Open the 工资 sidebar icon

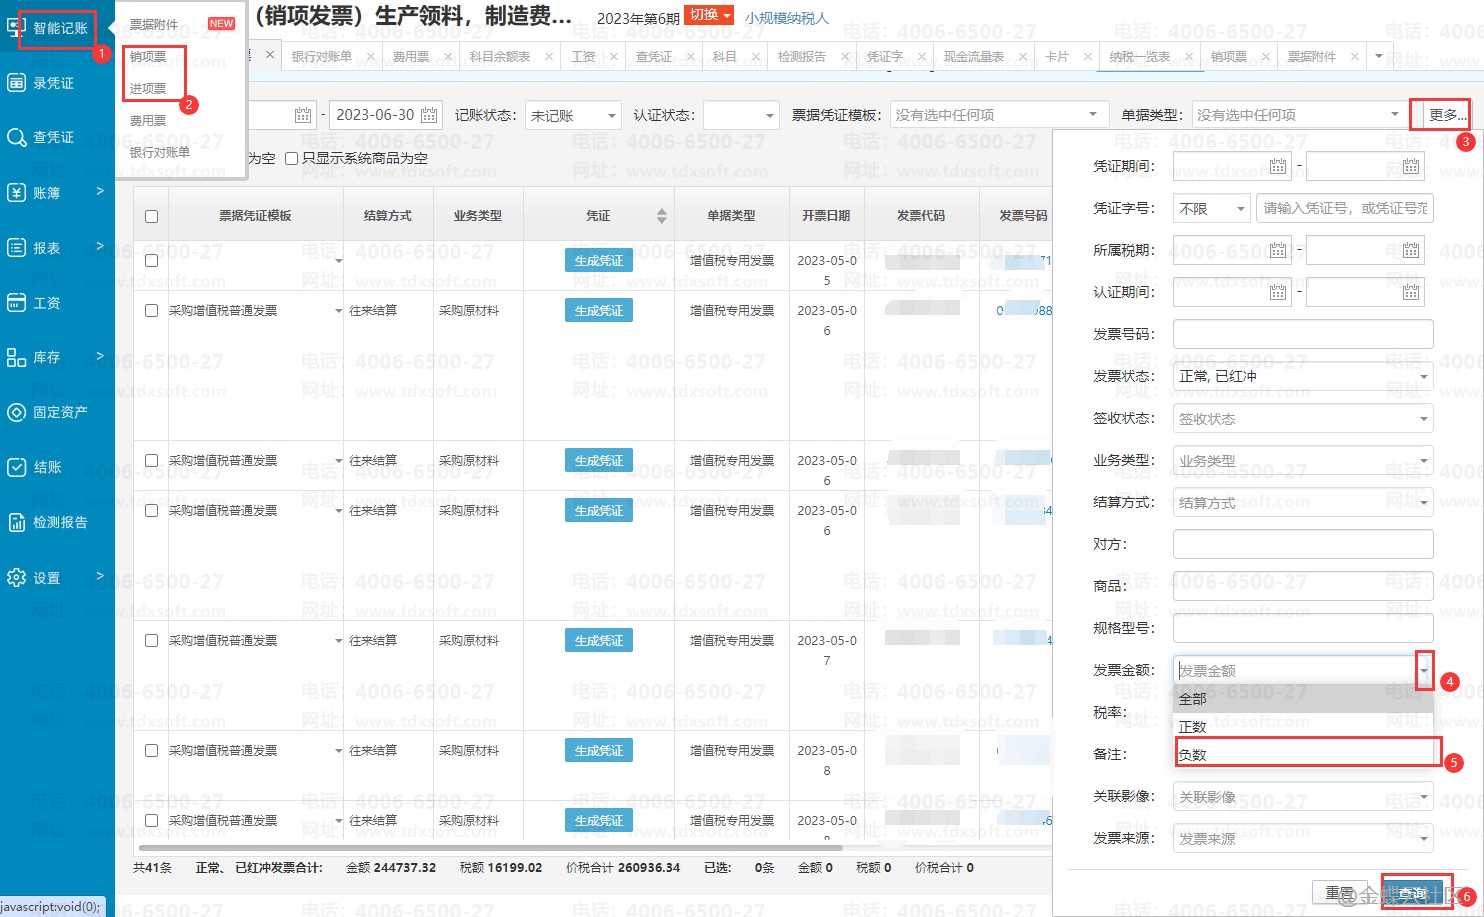17,302
